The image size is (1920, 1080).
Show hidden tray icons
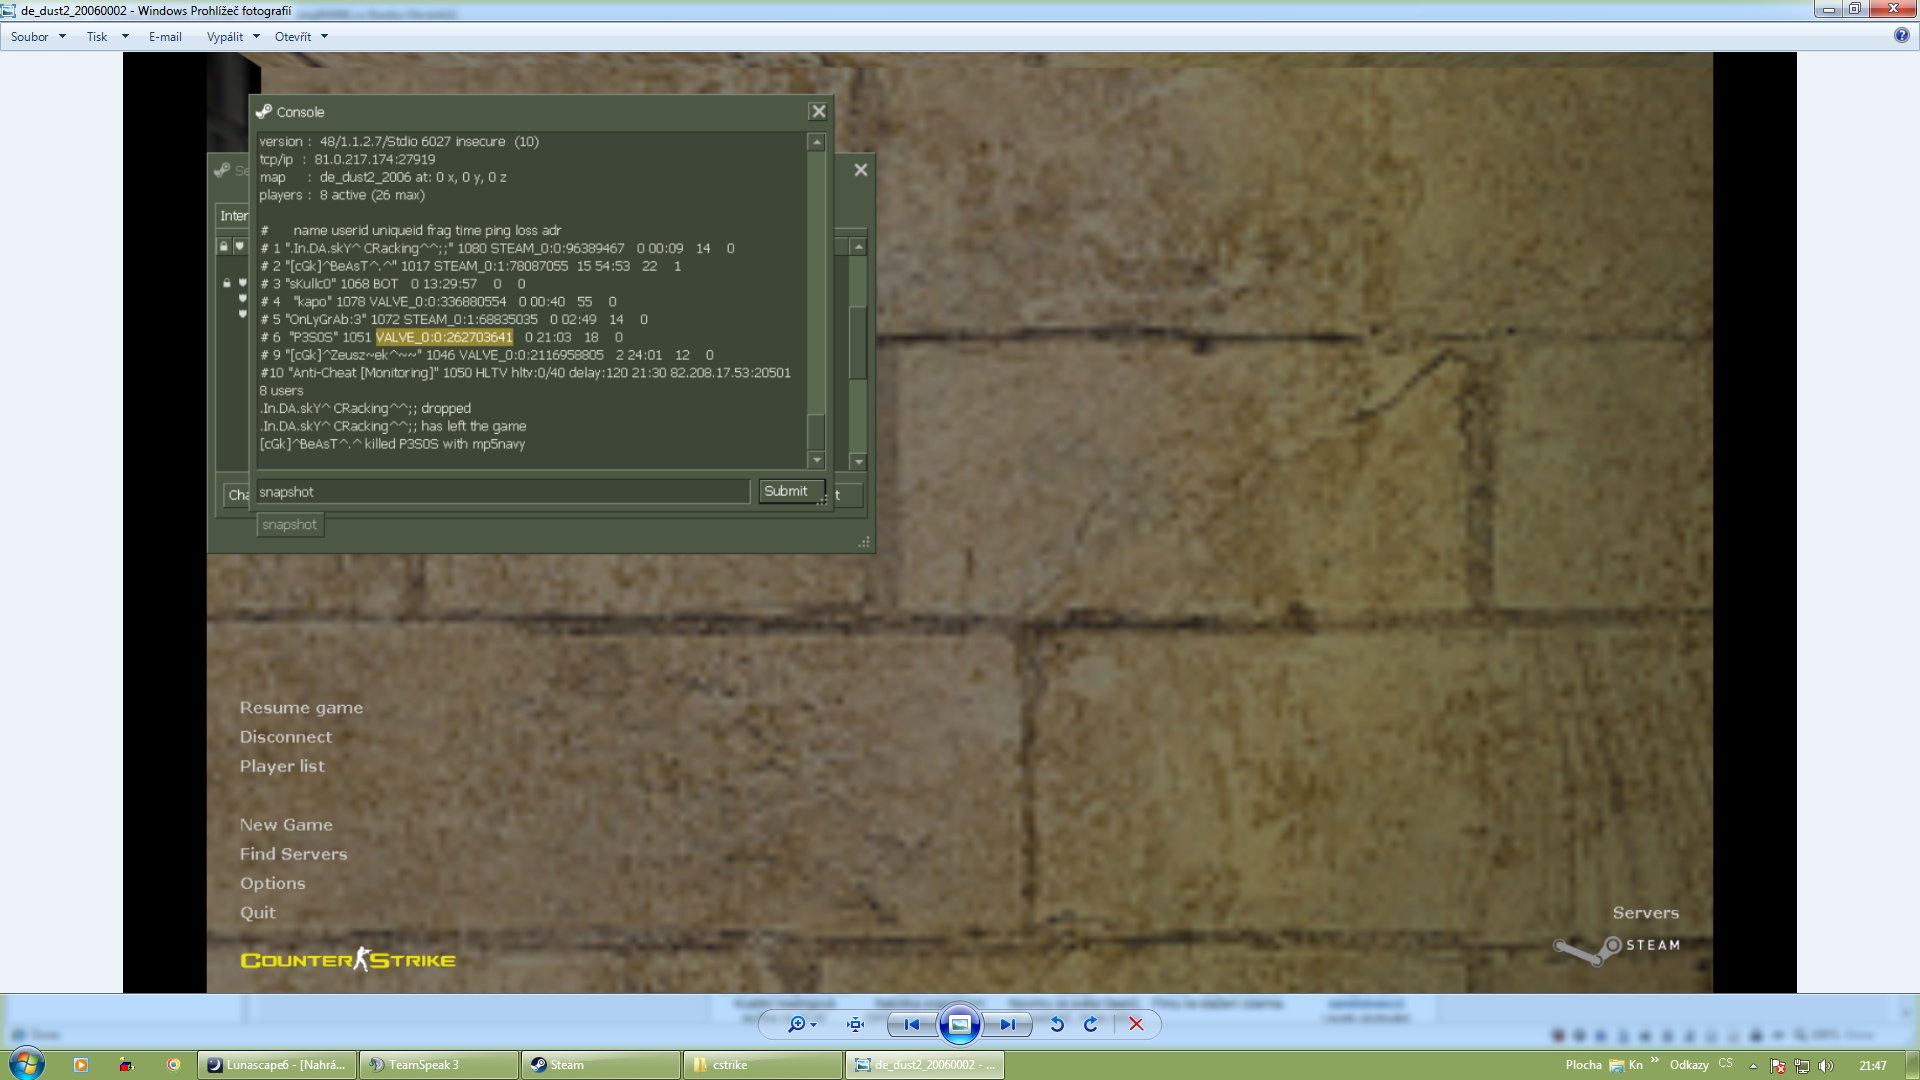(x=1753, y=1066)
